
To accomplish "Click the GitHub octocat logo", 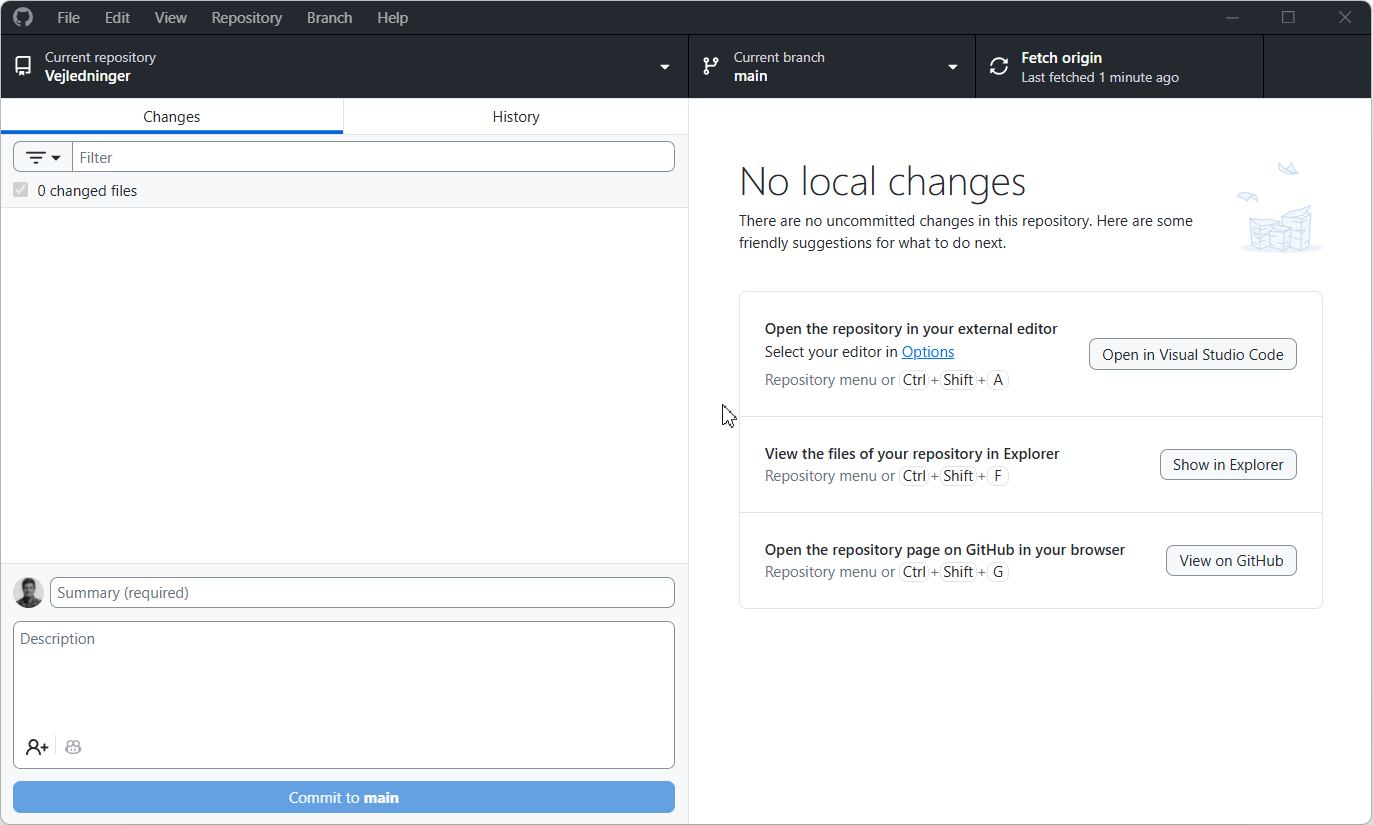I will point(22,17).
